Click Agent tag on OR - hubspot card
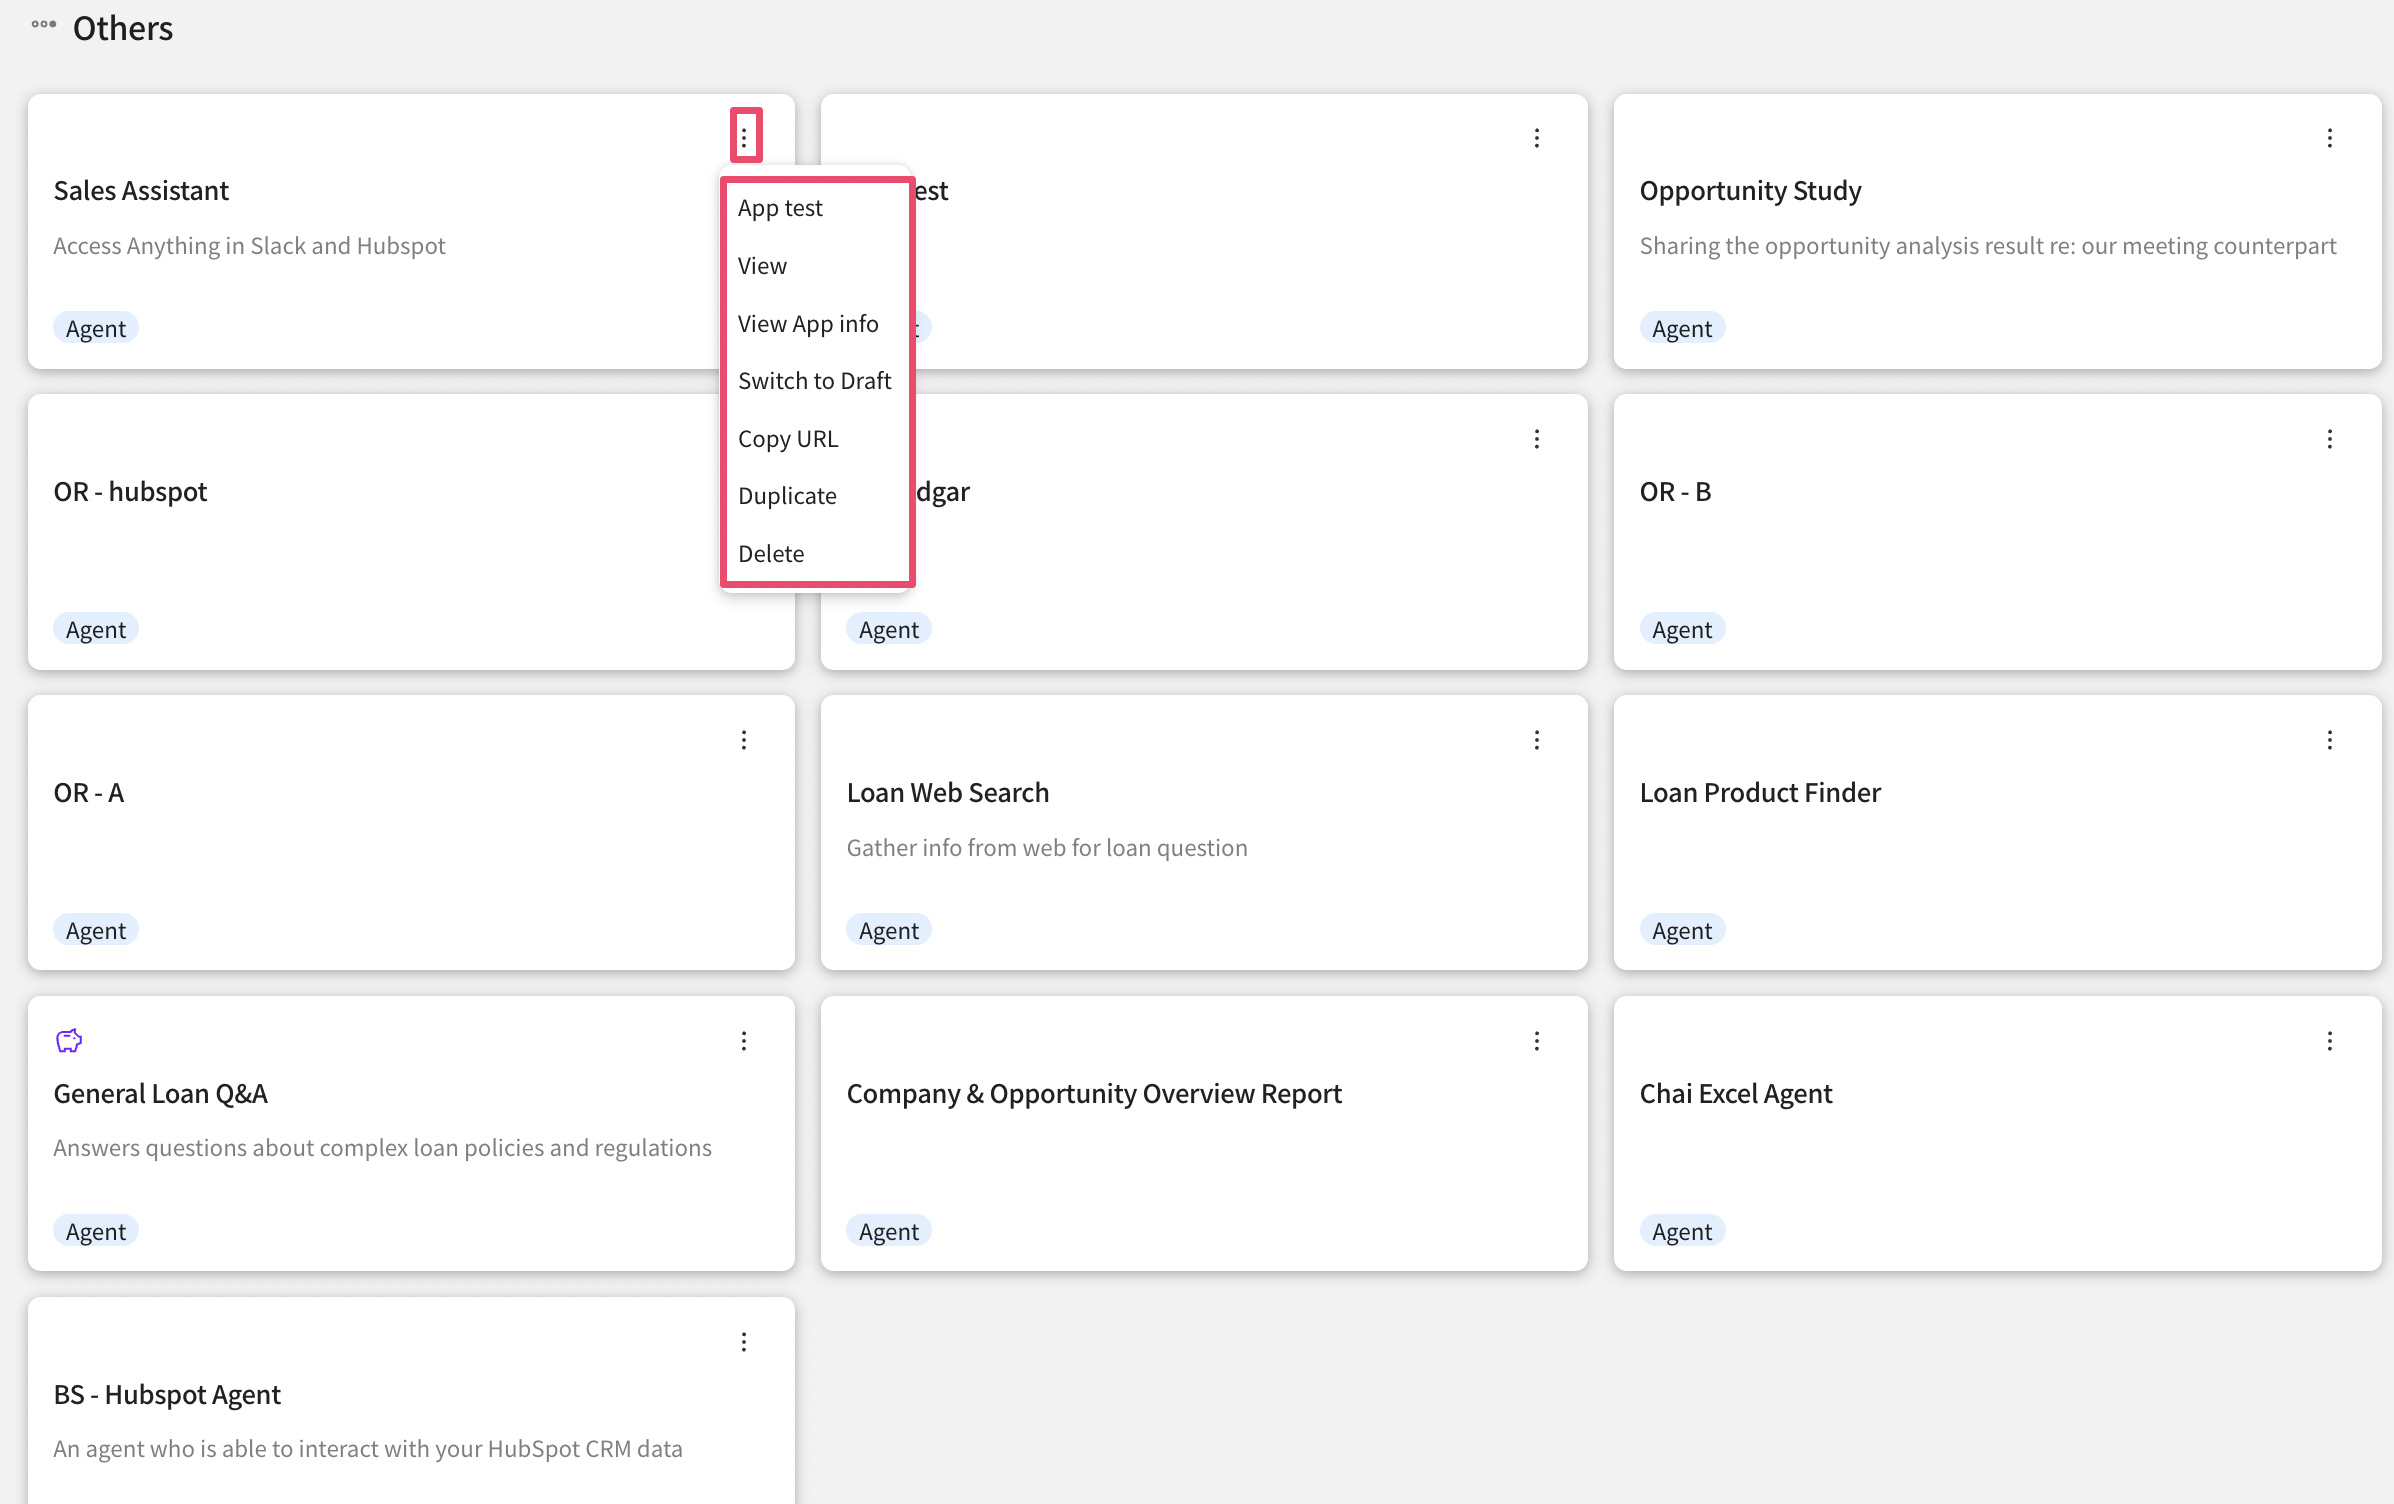The height and width of the screenshot is (1504, 2394). 96,630
